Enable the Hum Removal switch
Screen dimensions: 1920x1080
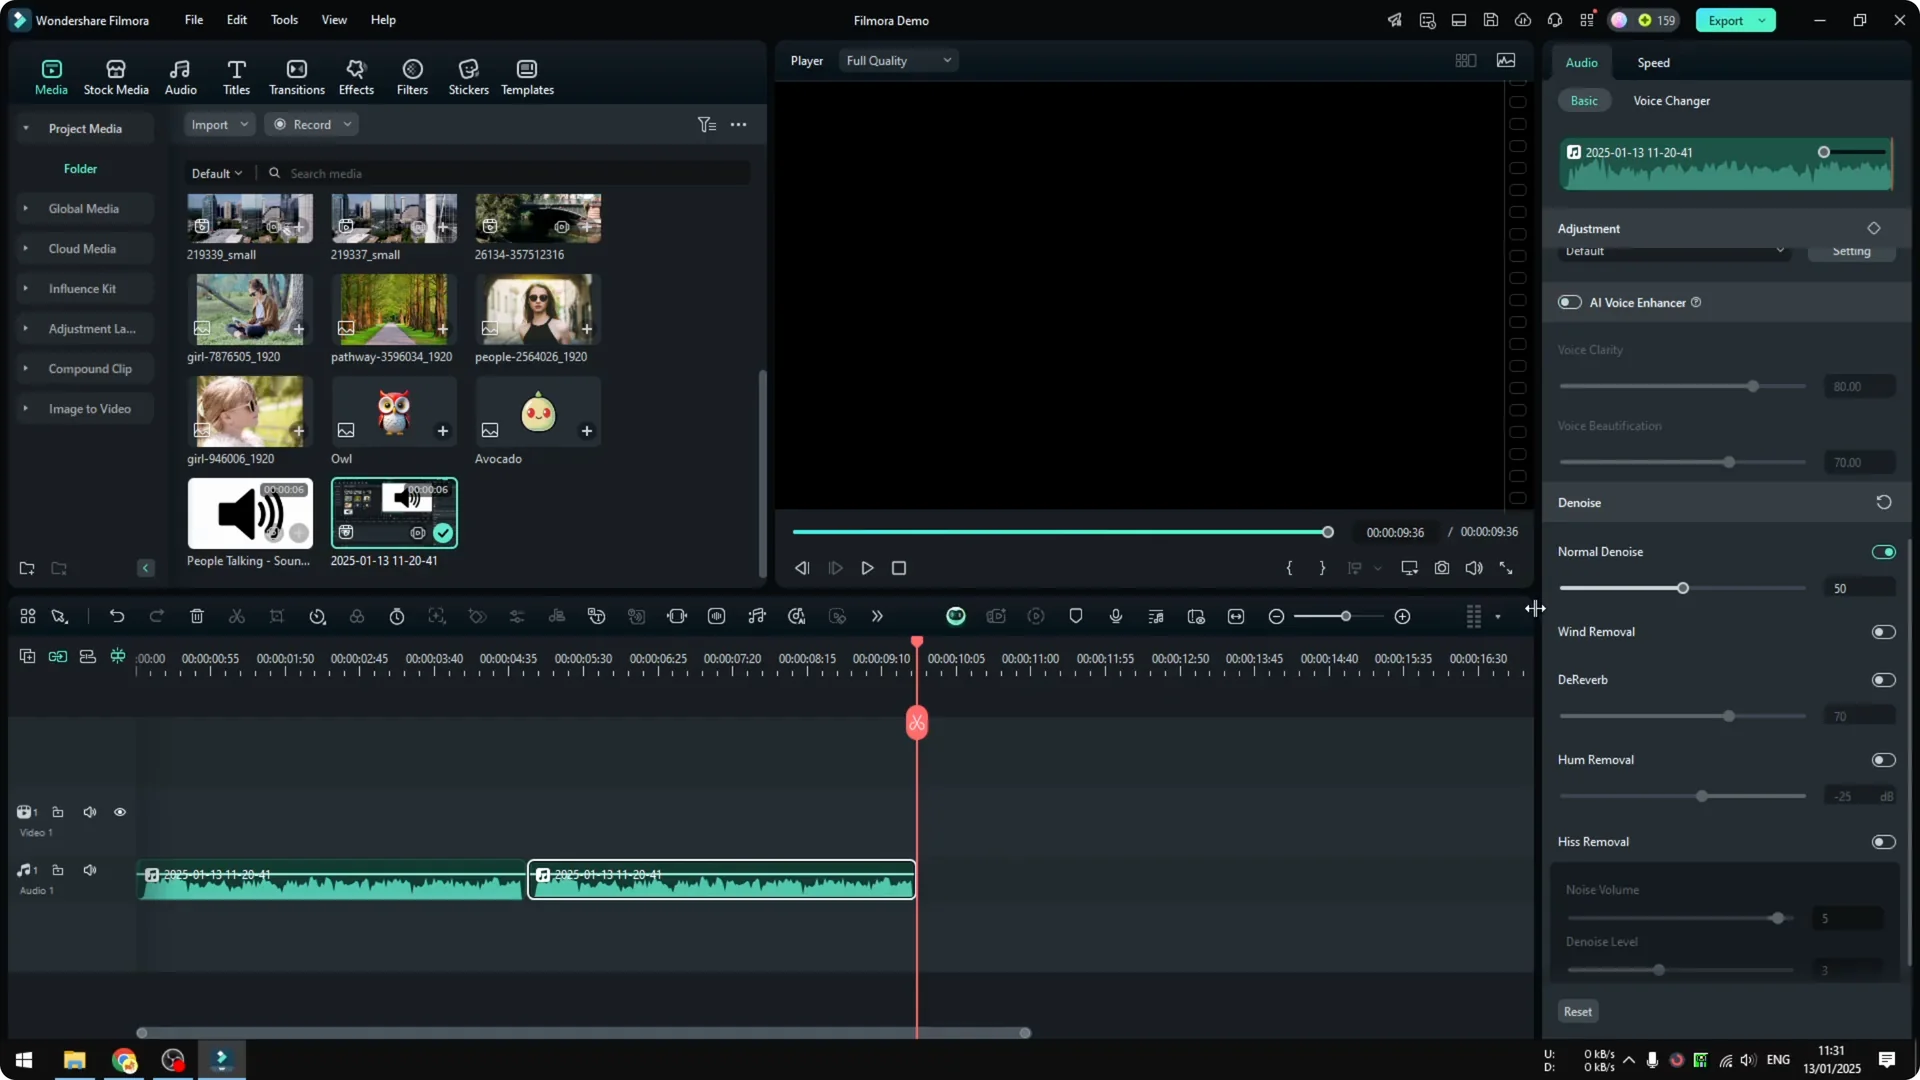point(1884,760)
